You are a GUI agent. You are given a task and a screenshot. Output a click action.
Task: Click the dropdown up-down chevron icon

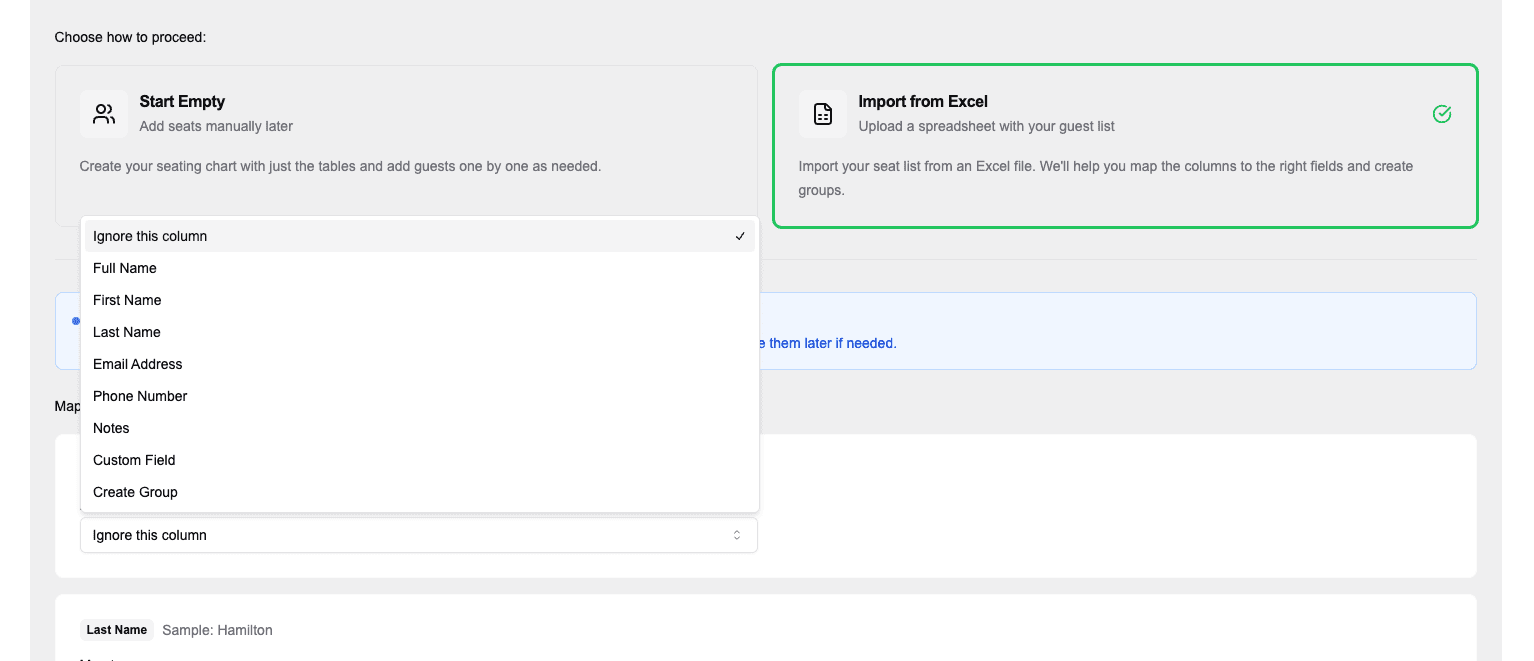(x=737, y=535)
